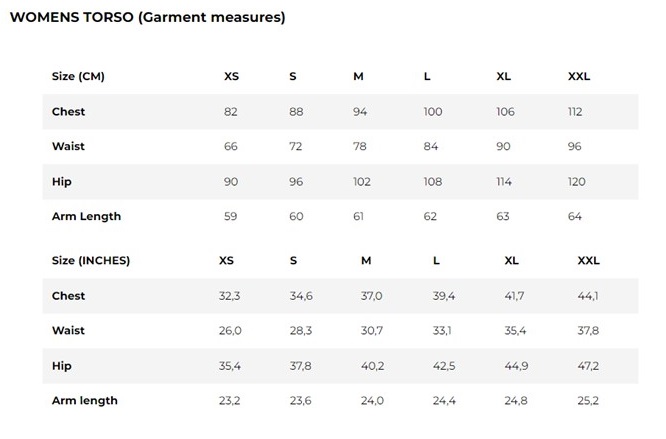Select arm length value 25,2 inches for XXL
The image size is (666, 439).
[588, 401]
